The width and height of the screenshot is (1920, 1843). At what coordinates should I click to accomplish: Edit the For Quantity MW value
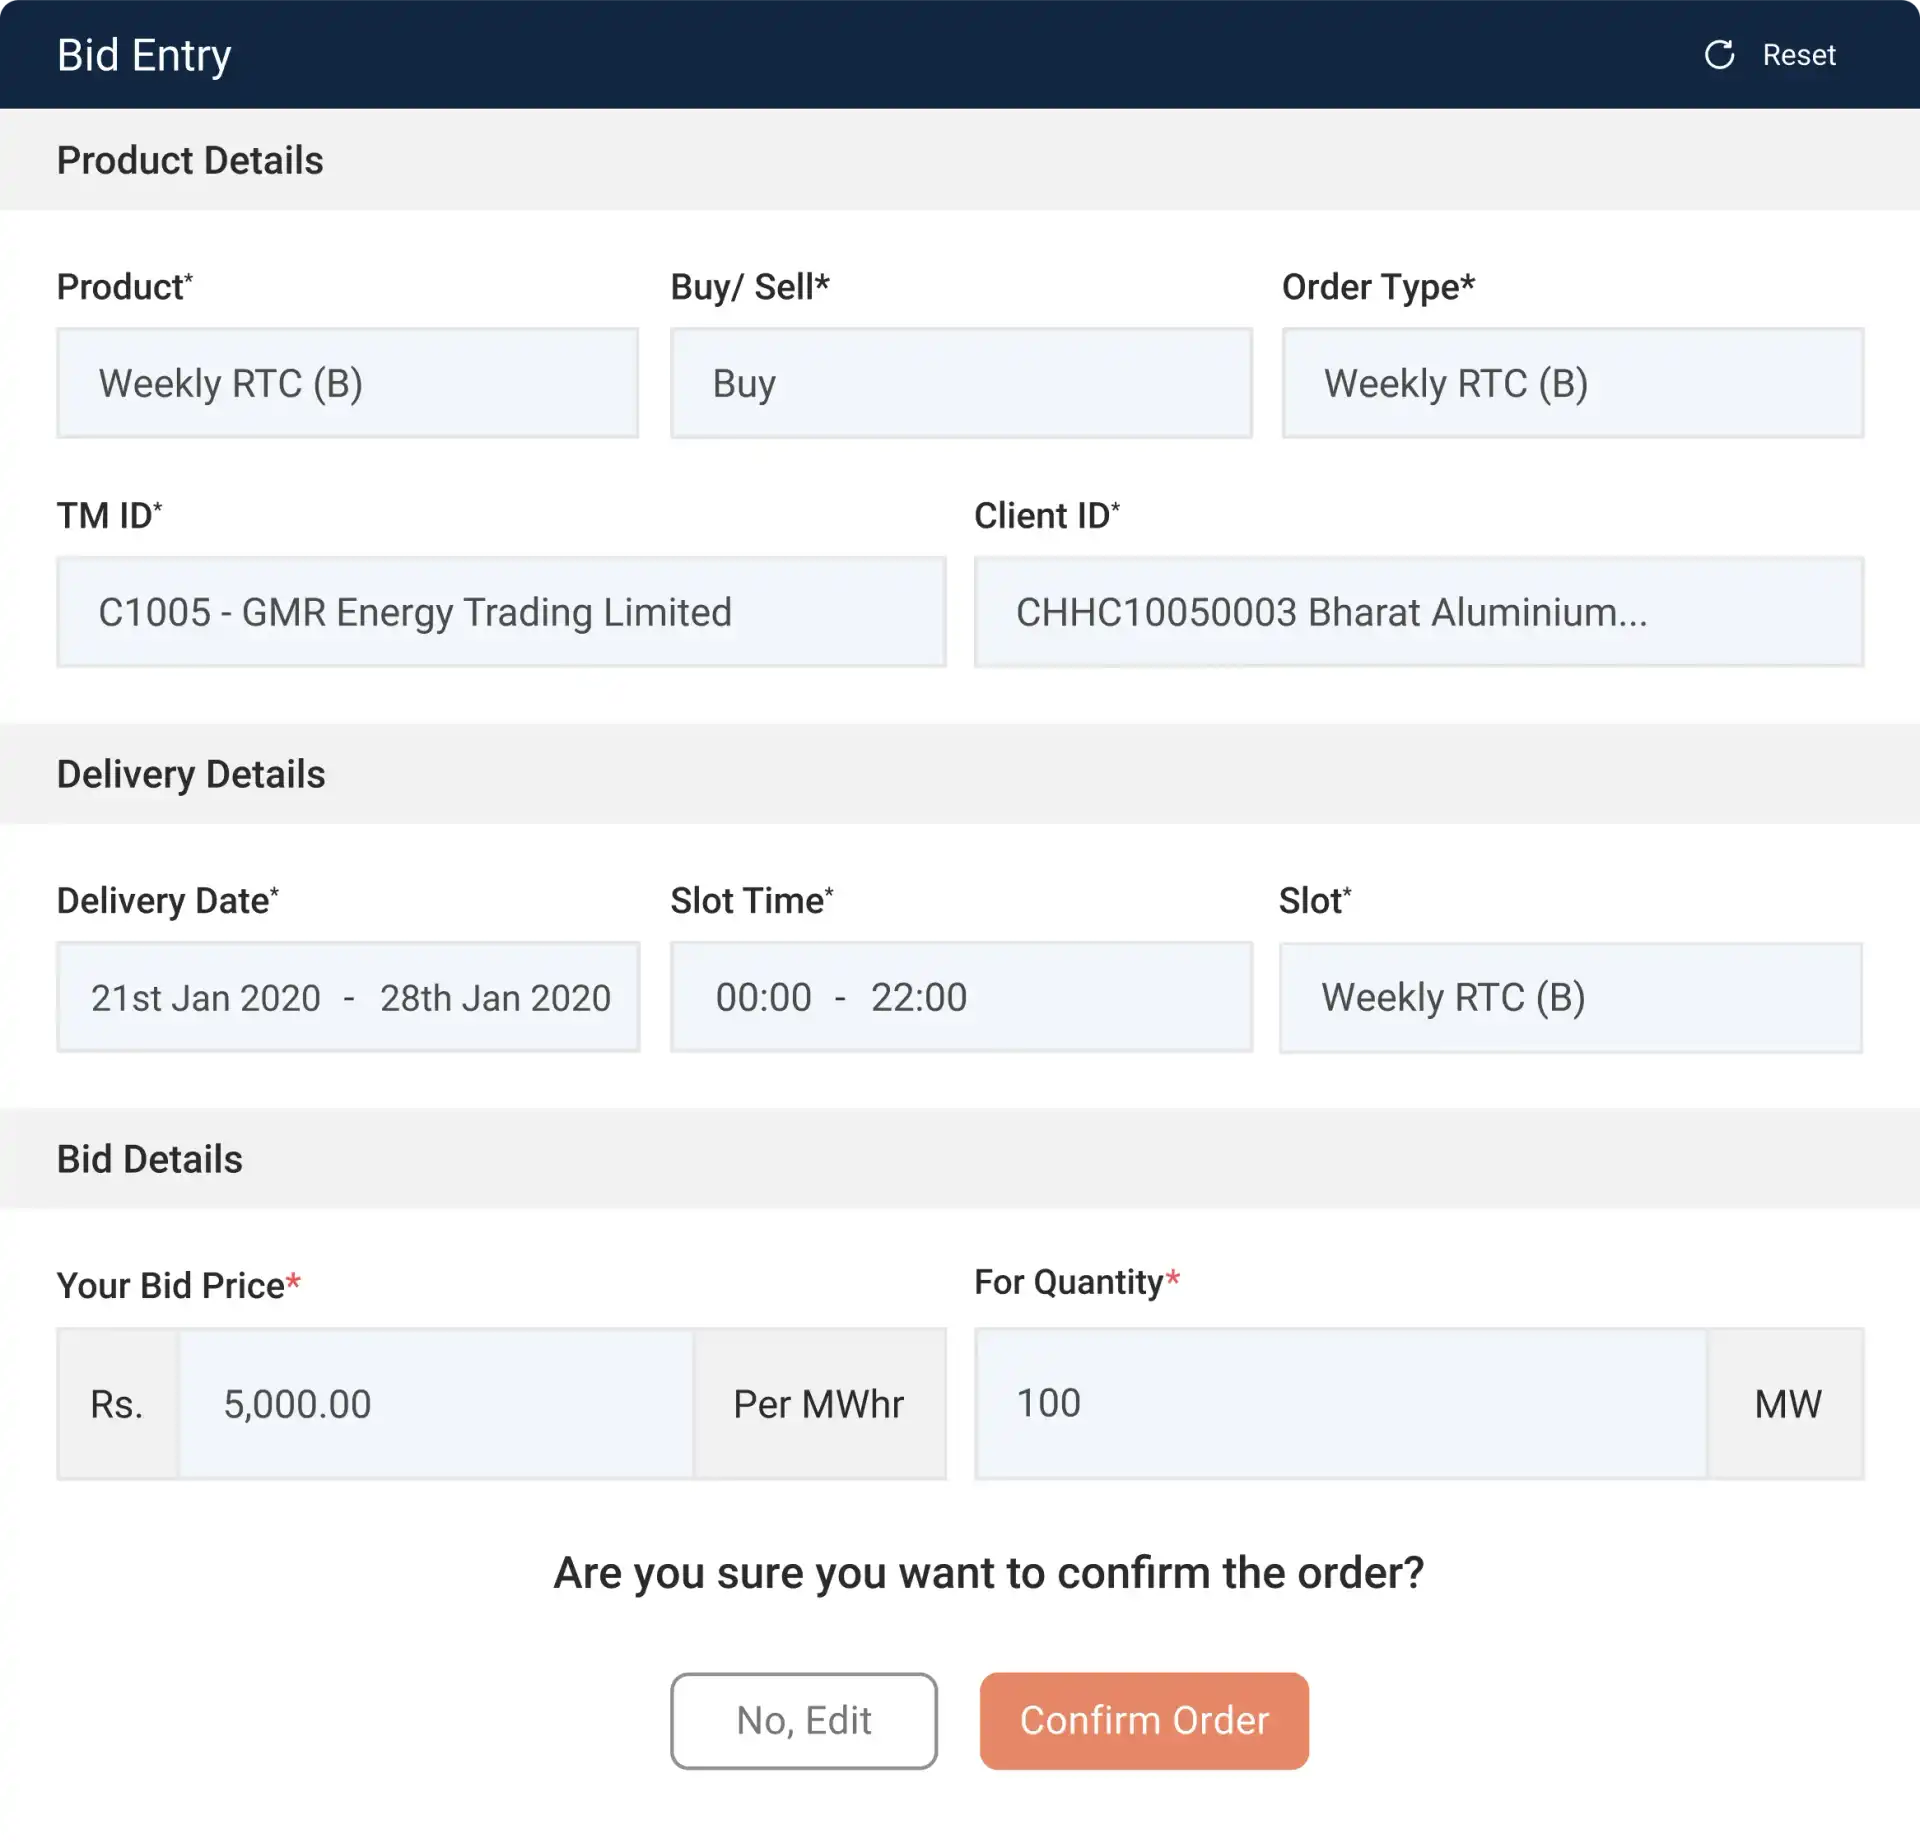[1342, 1402]
